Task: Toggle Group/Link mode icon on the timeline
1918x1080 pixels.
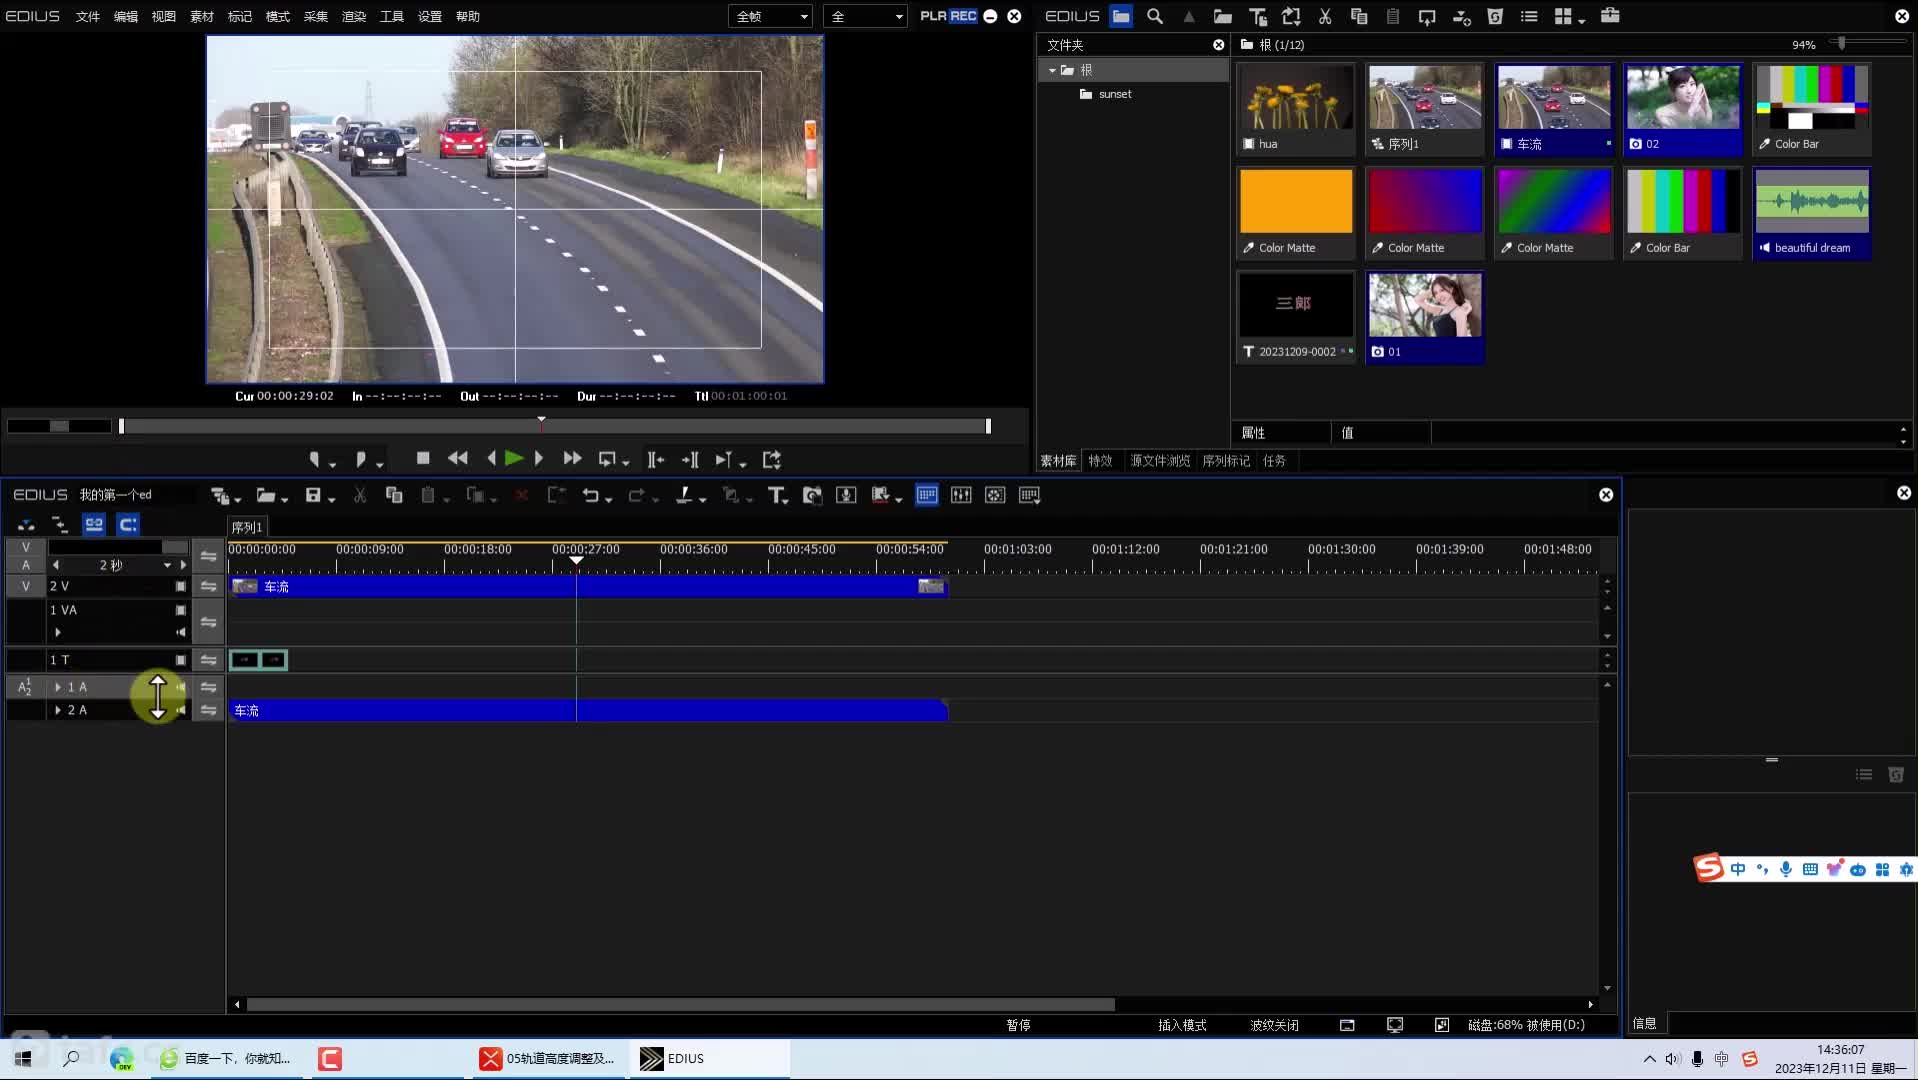Action: point(94,524)
